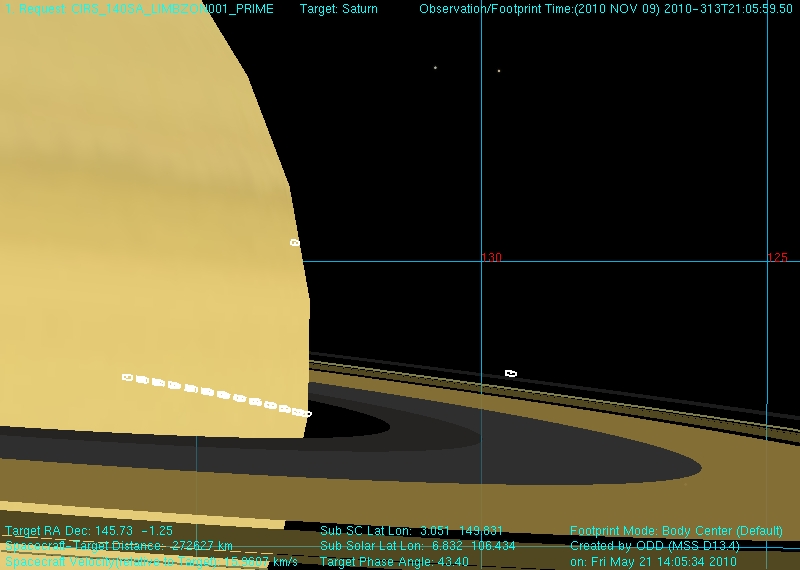Click the red 130 grid label
The image size is (800, 570).
491,258
